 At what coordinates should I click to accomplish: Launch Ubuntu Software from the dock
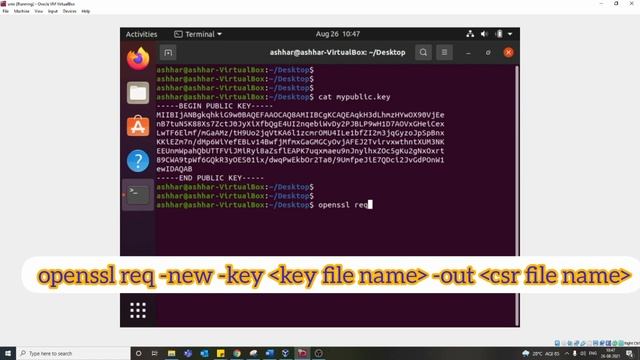click(138, 126)
